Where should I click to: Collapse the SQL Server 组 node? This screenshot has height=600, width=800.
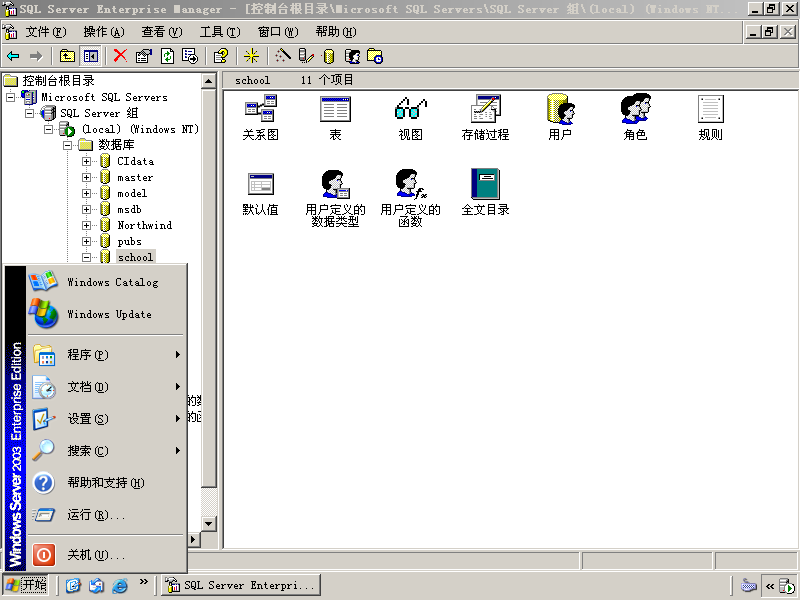30,113
